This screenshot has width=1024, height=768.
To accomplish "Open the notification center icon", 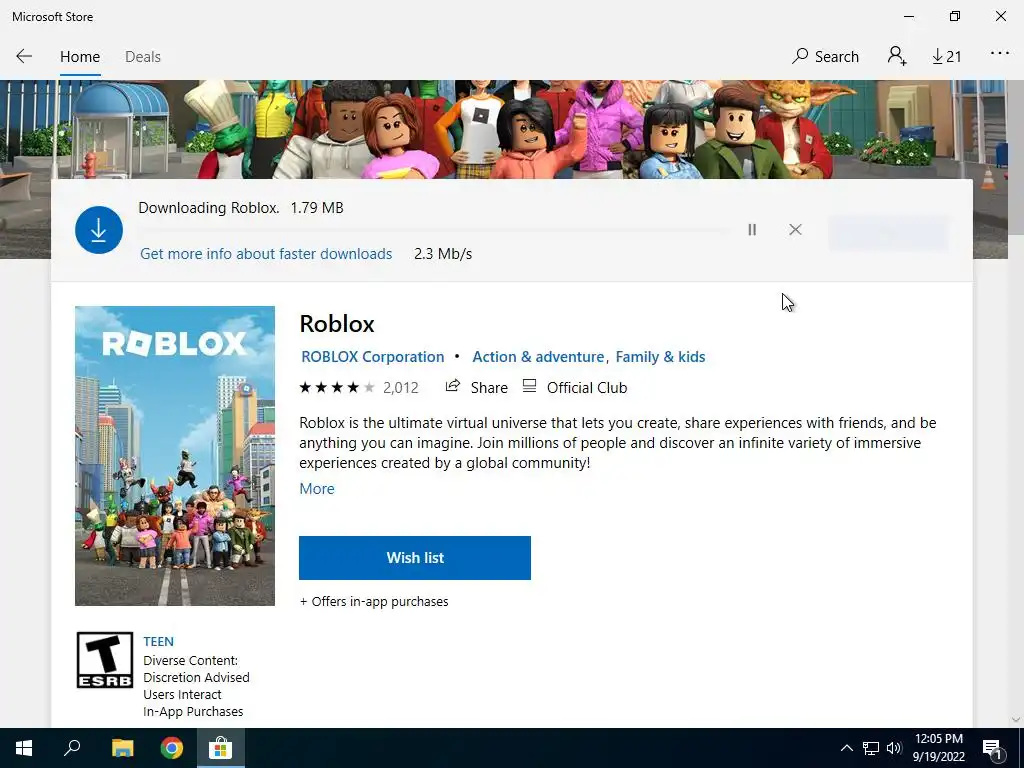I will pos(993,748).
